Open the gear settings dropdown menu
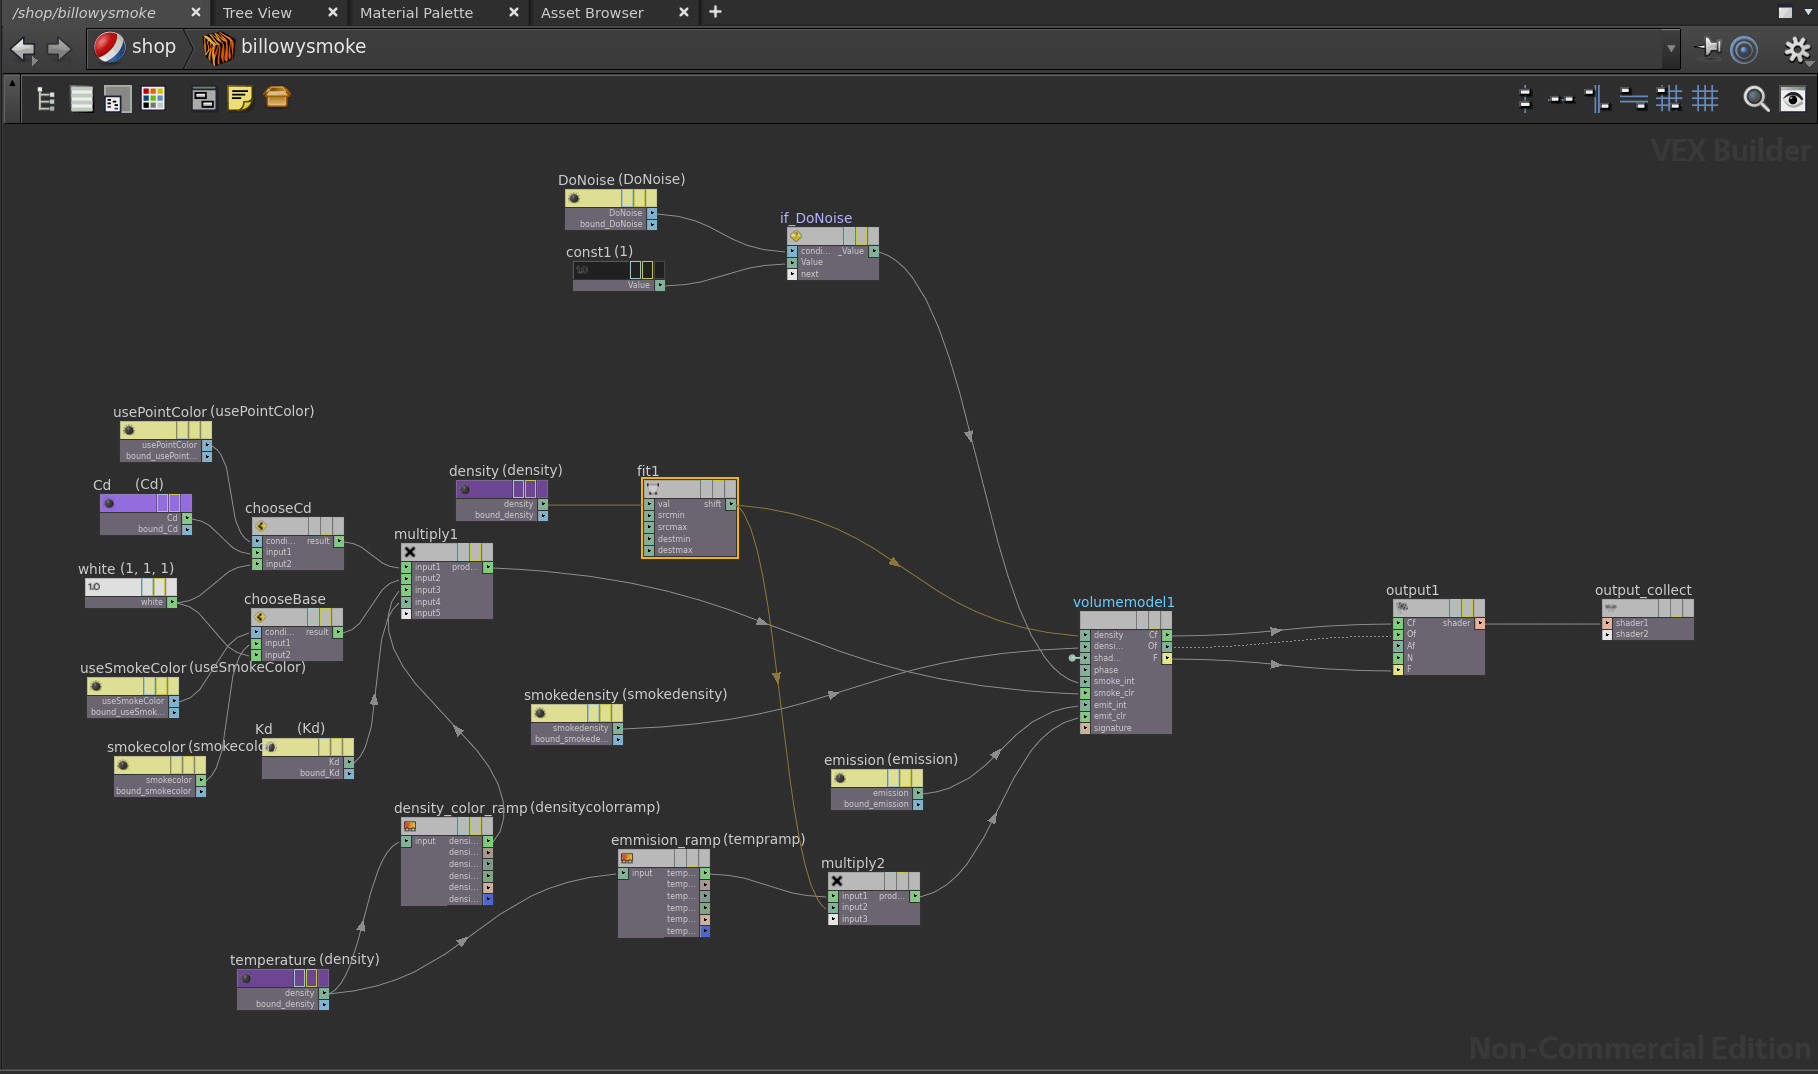This screenshot has width=1818, height=1074. [x=1797, y=49]
